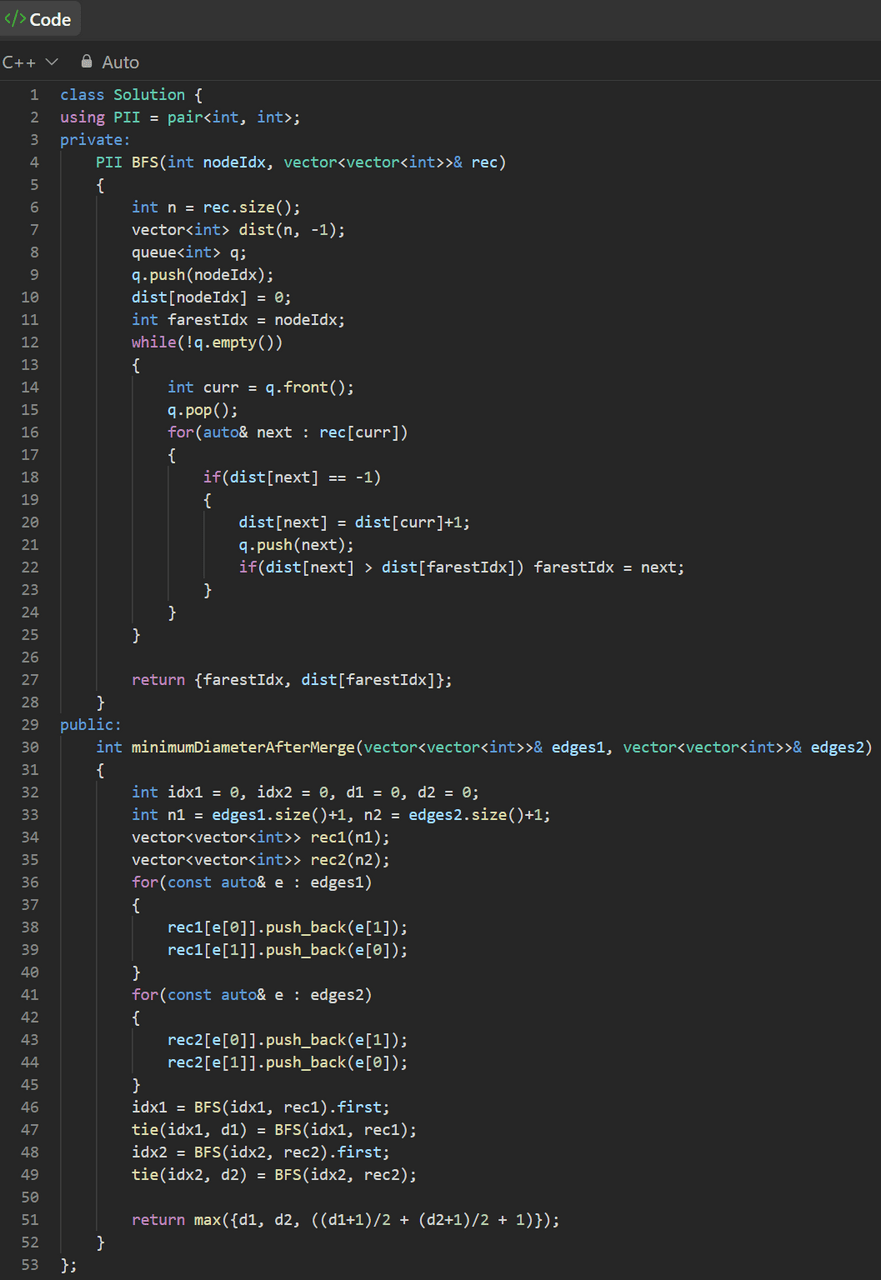Click line number 53 in the gutter

(x=30, y=1265)
